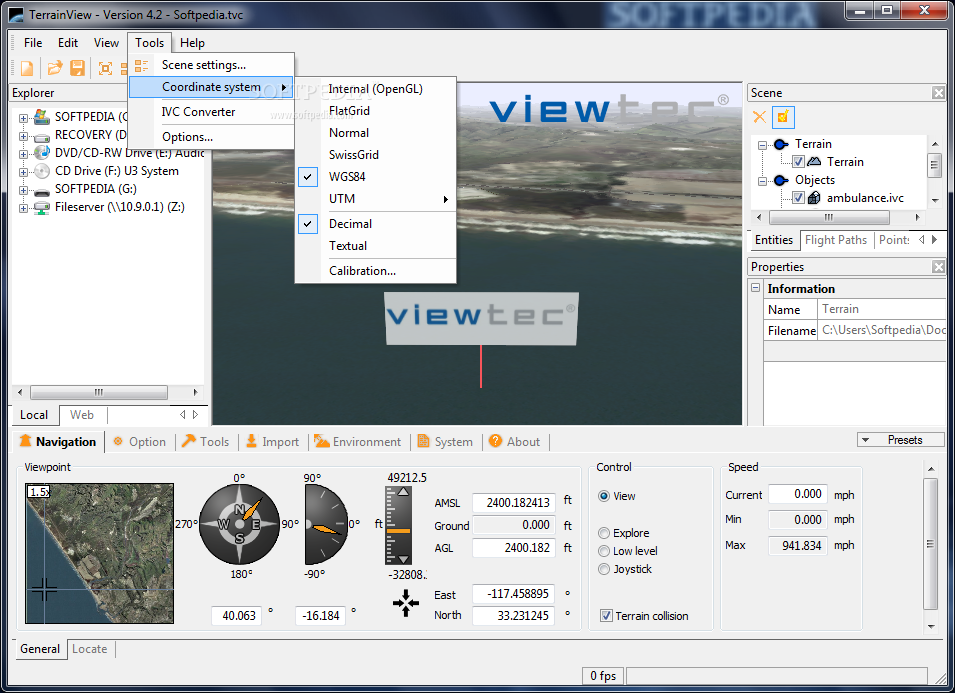955x693 pixels.
Task: Click the Save floppy disk icon
Action: click(77, 68)
